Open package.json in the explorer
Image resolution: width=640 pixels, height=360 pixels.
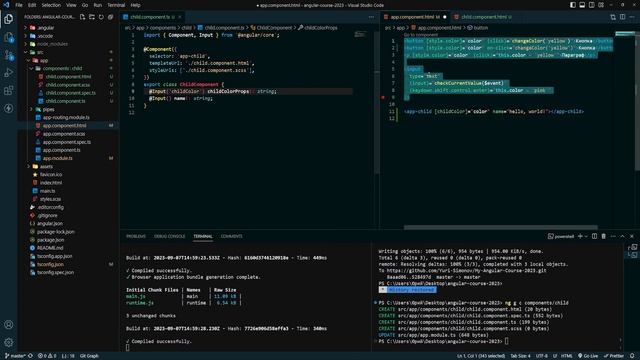click(51, 240)
